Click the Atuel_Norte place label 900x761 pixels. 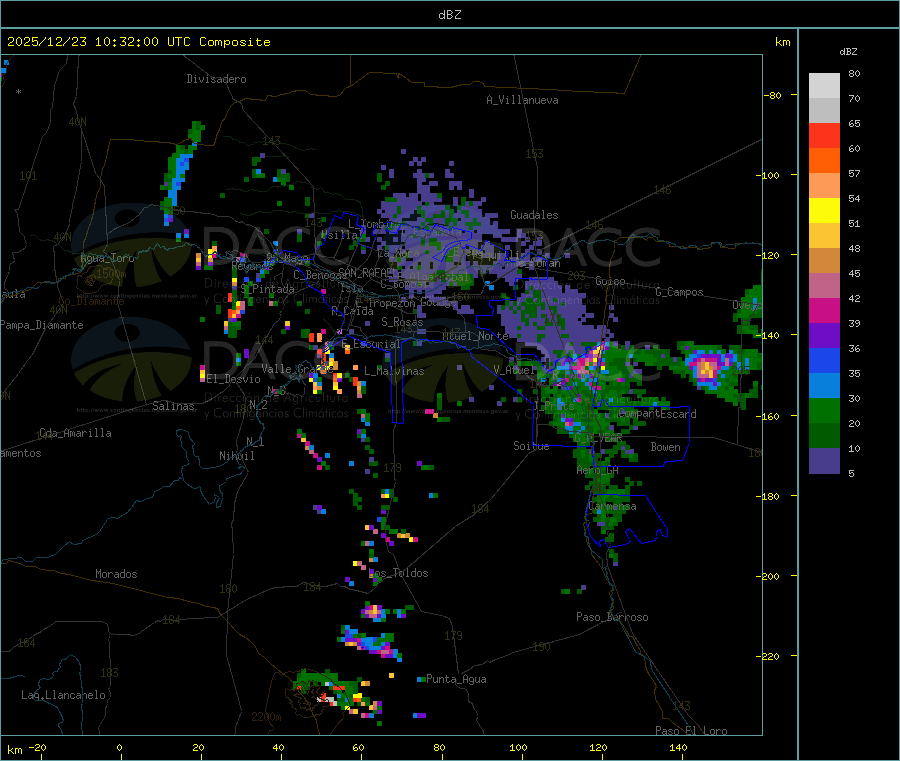pyautogui.click(x=475, y=336)
